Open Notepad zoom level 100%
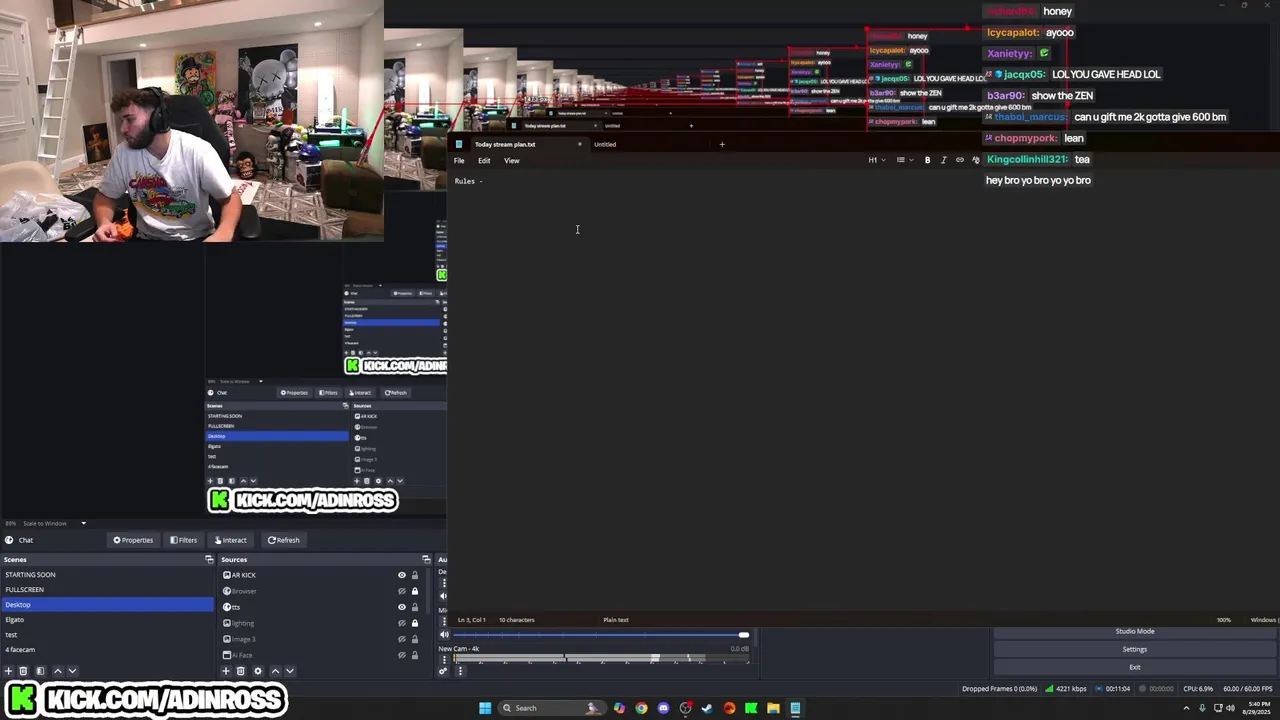This screenshot has height=720, width=1280. (1223, 620)
